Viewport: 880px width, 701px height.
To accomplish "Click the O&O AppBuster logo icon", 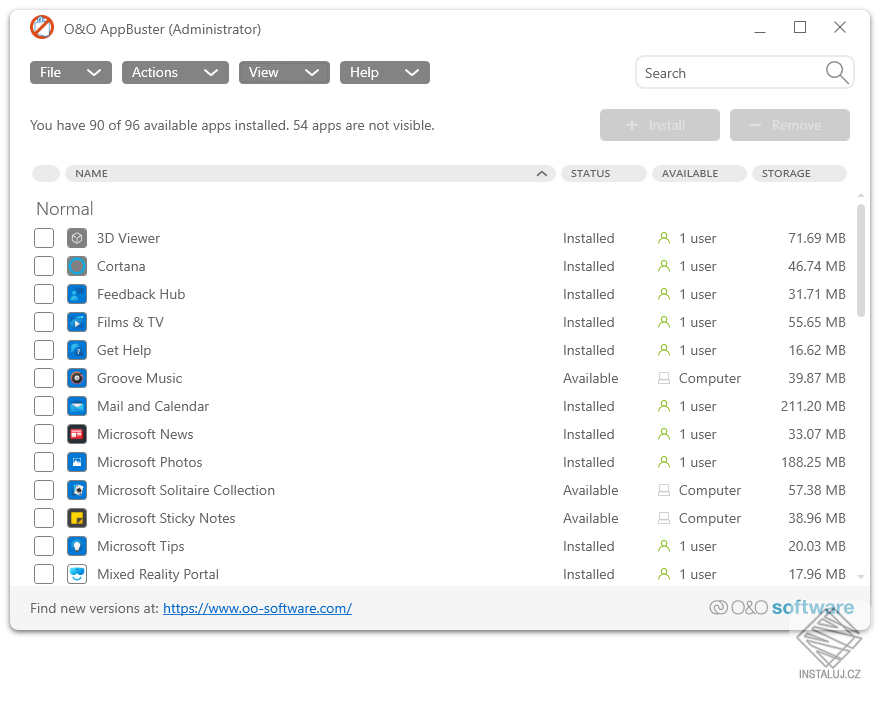I will tap(42, 28).
